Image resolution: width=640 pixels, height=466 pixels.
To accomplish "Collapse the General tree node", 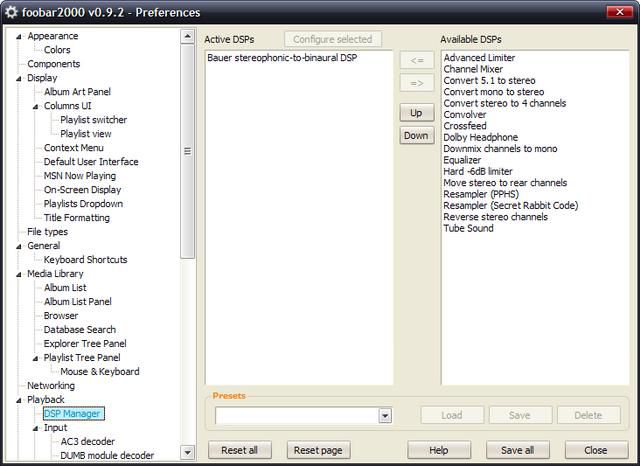I will 19,247.
